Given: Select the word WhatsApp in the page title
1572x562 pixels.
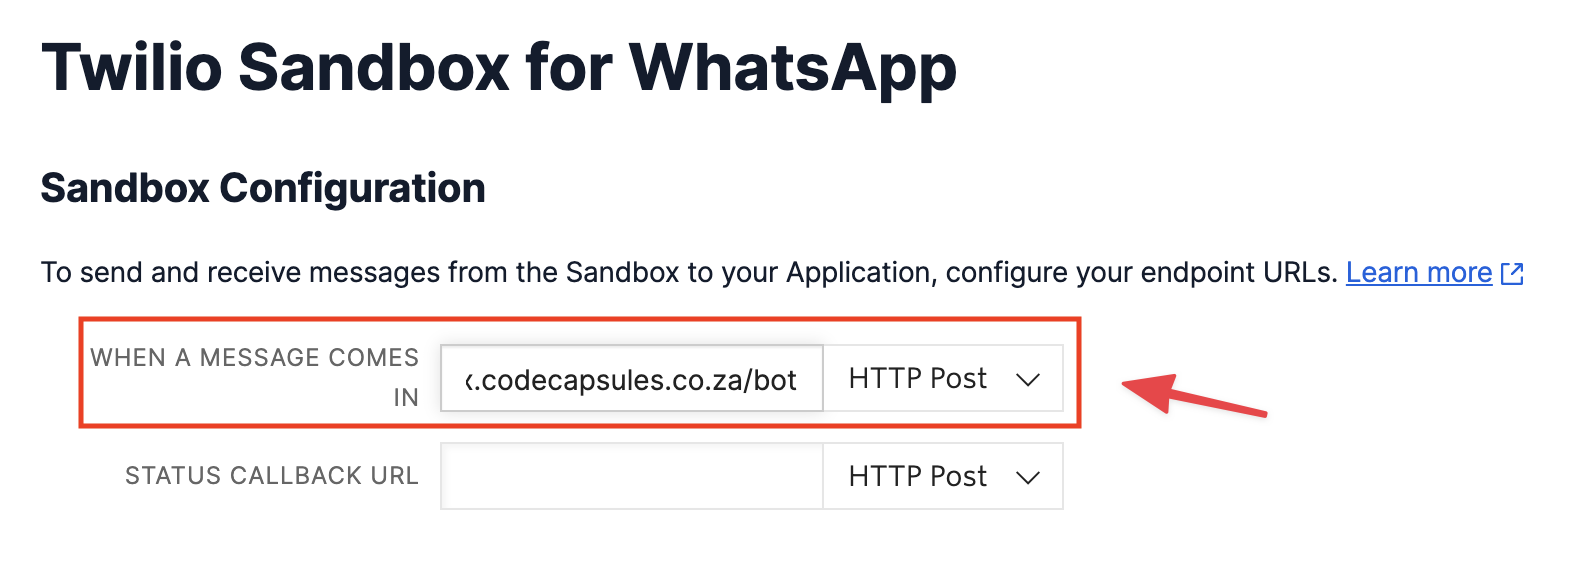Looking at the screenshot, I should 792,68.
